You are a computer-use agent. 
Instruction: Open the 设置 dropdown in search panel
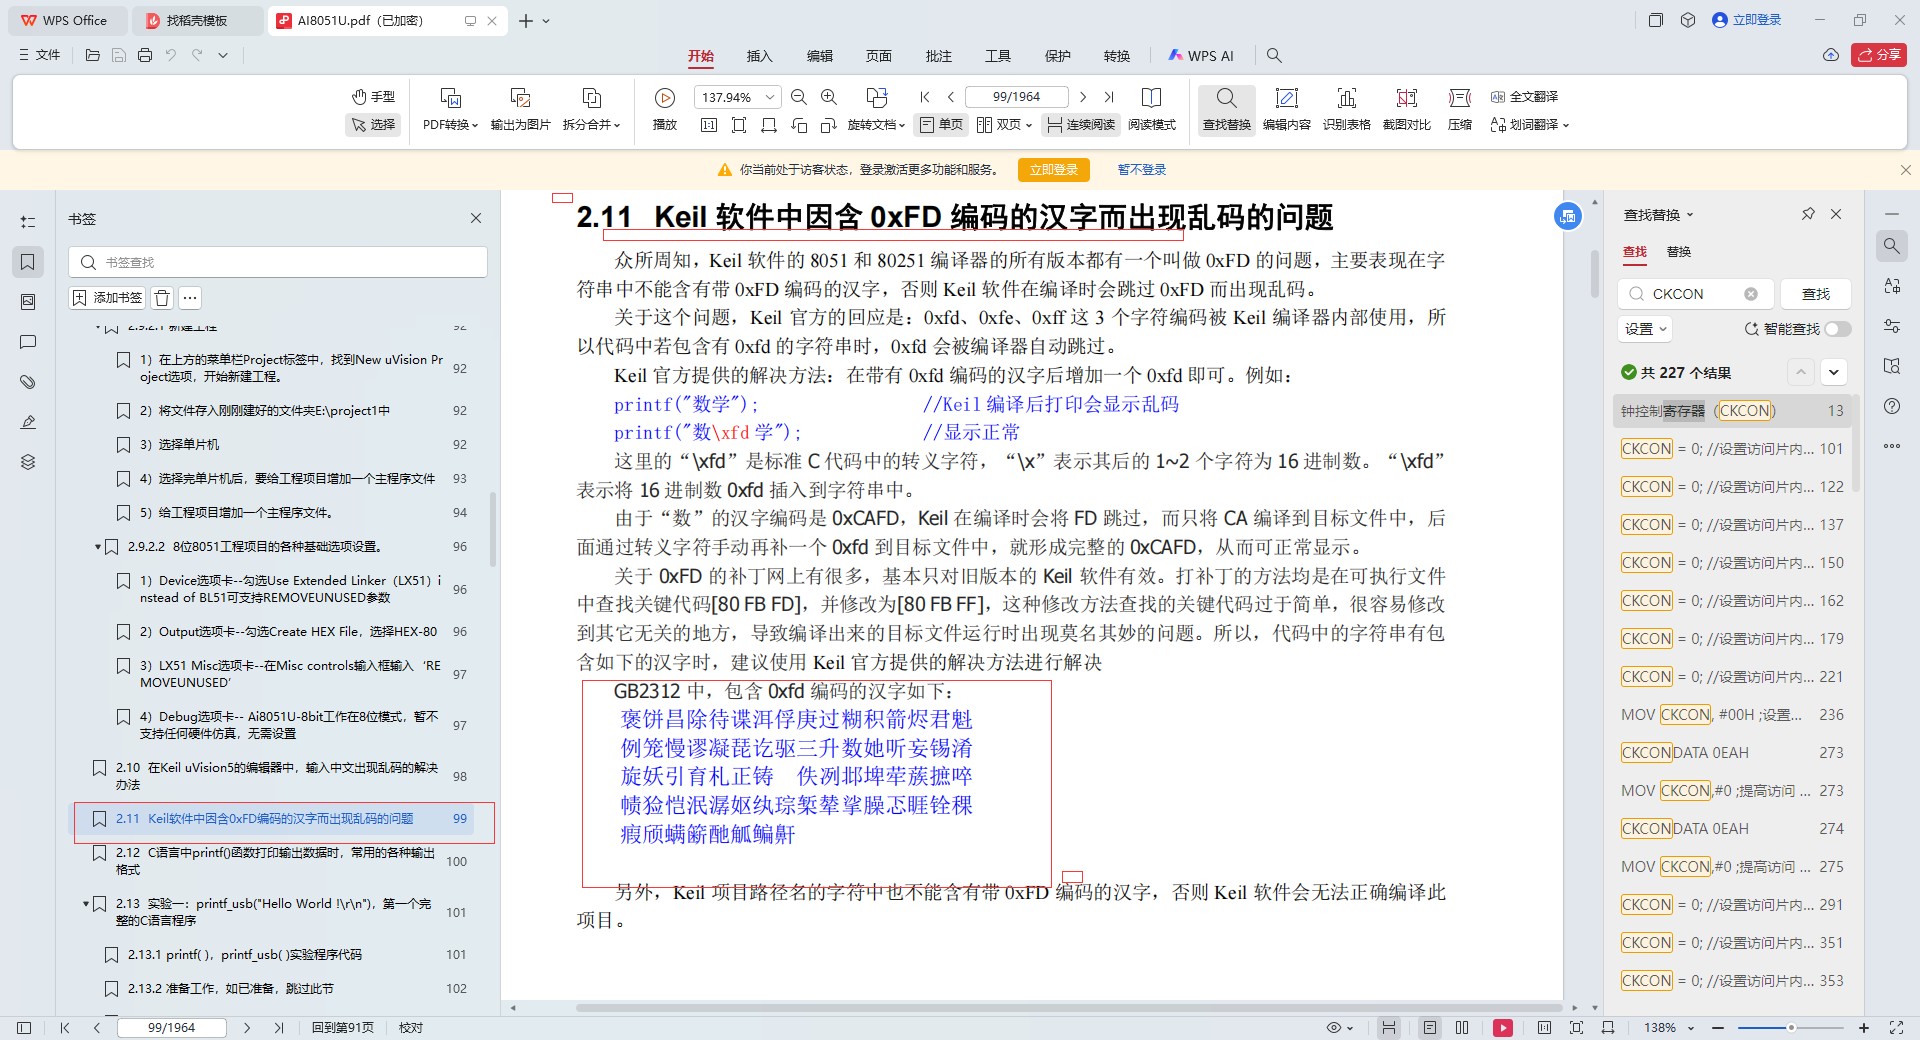1645,329
